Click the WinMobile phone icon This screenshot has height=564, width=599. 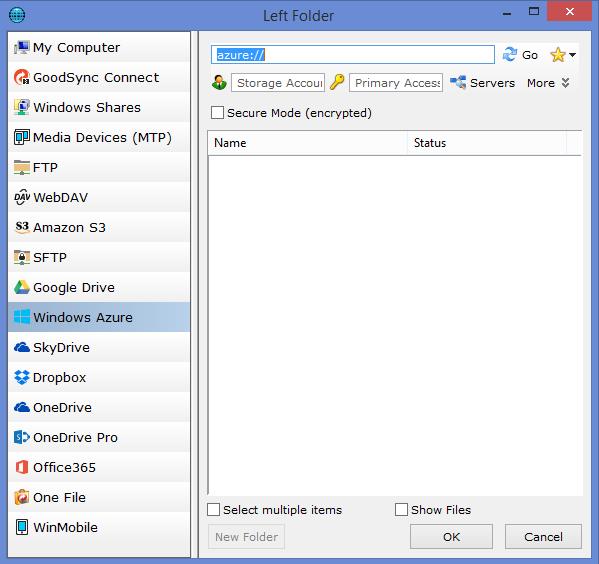21,527
